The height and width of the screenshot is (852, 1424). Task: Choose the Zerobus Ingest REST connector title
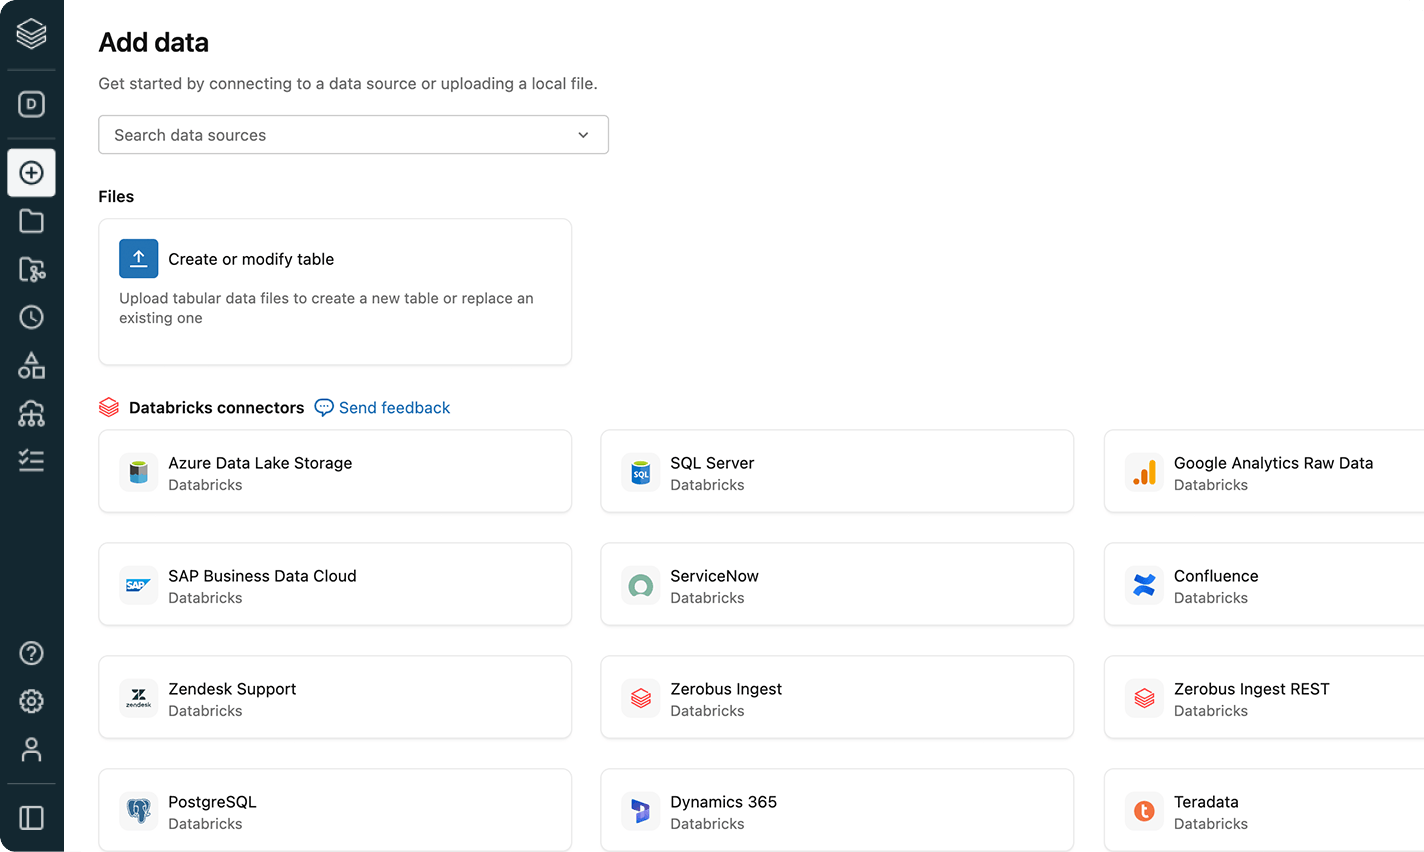click(x=1252, y=689)
